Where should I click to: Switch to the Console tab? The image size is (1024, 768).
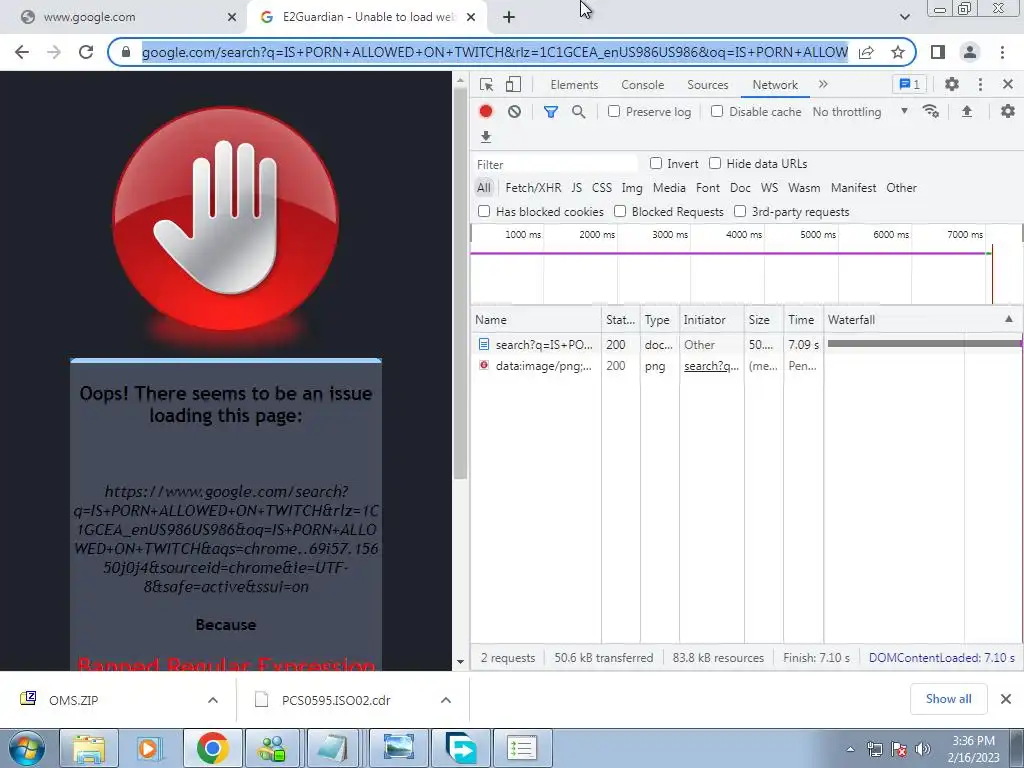[643, 85]
